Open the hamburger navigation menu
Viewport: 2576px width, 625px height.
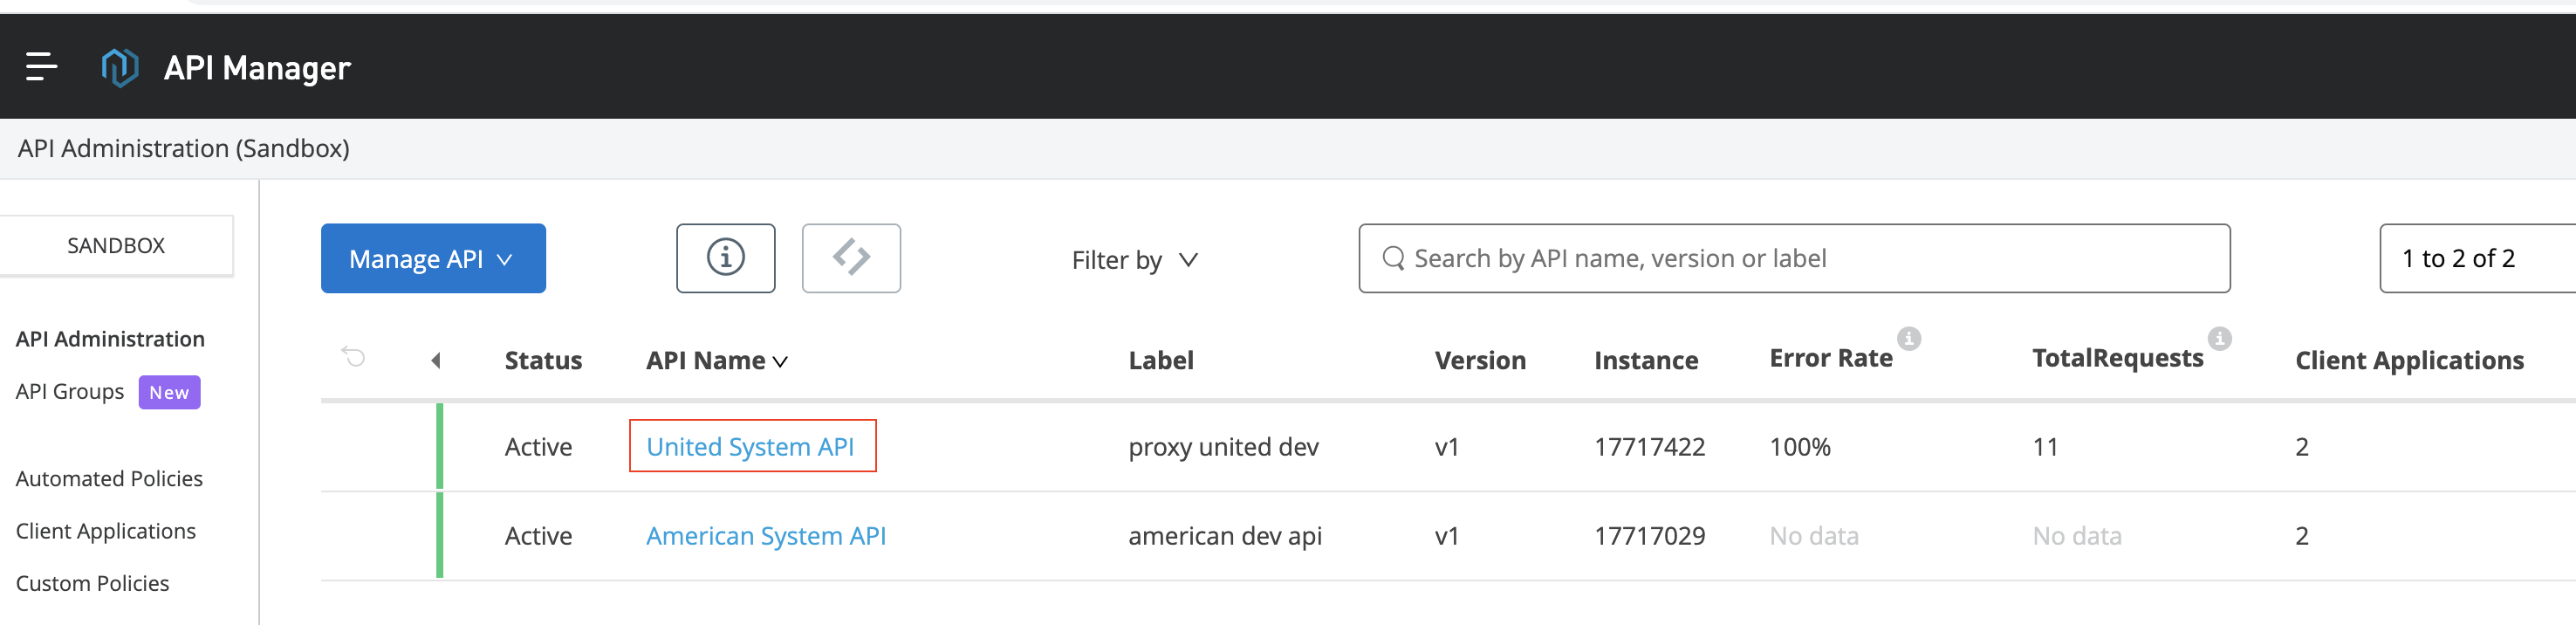(x=41, y=67)
